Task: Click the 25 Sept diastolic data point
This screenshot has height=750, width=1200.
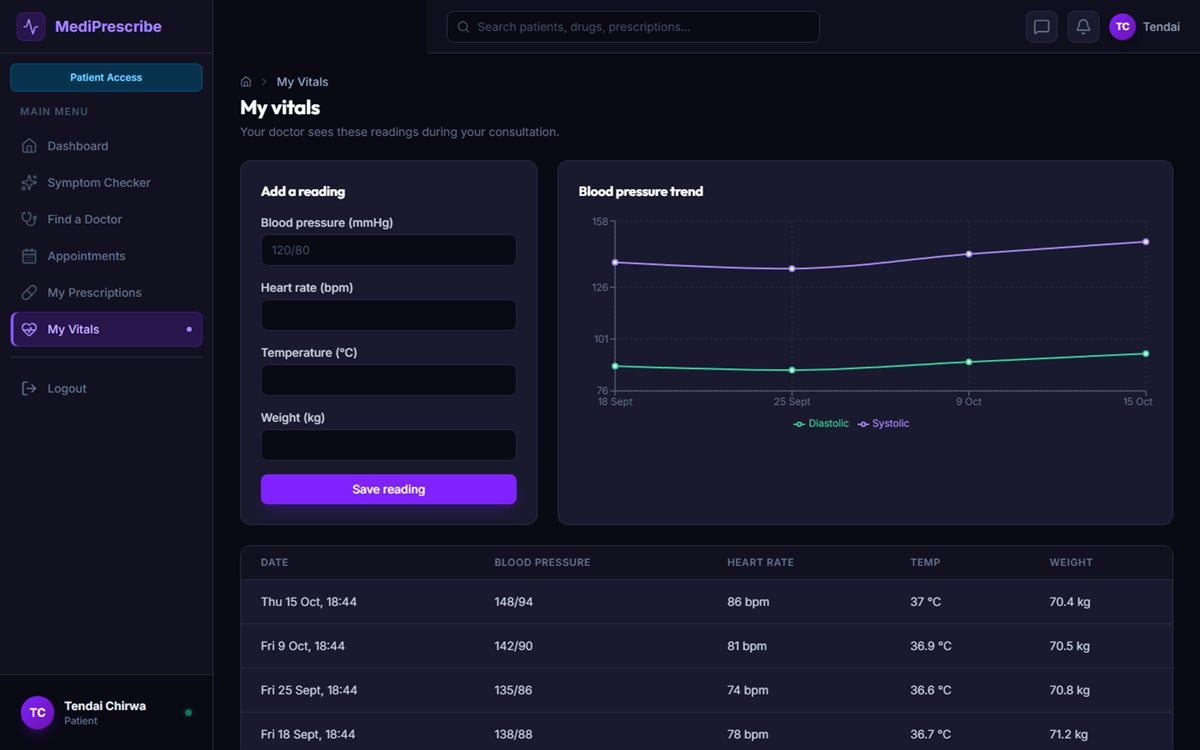Action: pyautogui.click(x=792, y=370)
